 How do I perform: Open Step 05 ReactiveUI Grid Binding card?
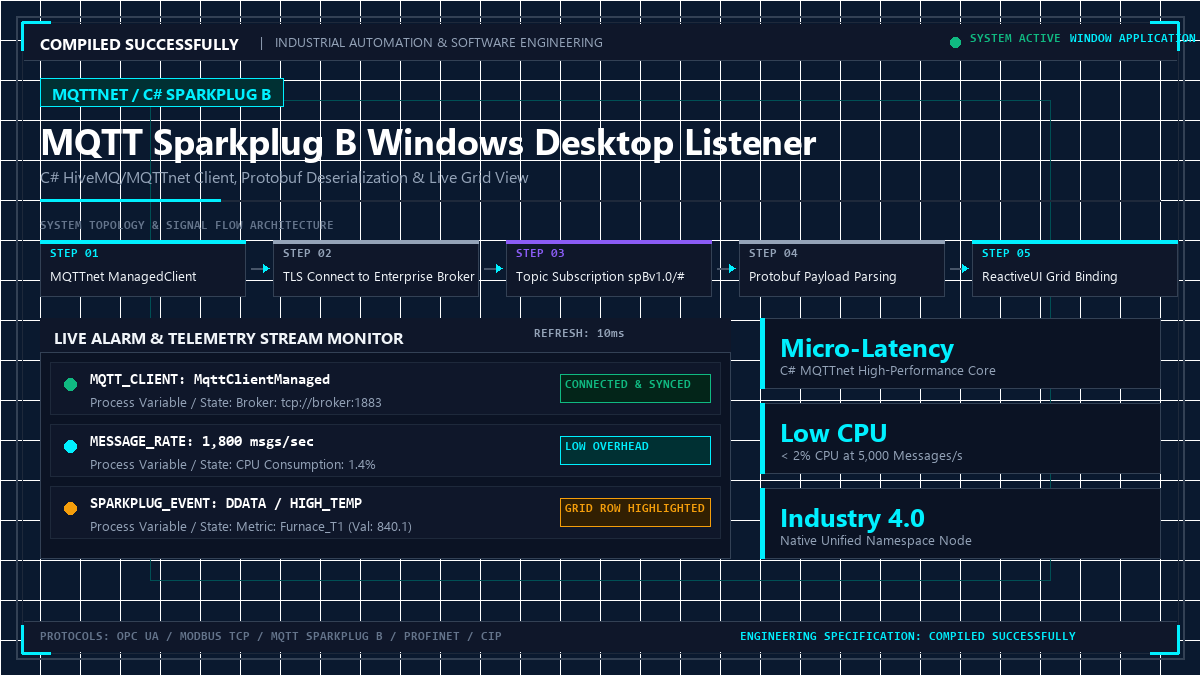coord(1075,268)
